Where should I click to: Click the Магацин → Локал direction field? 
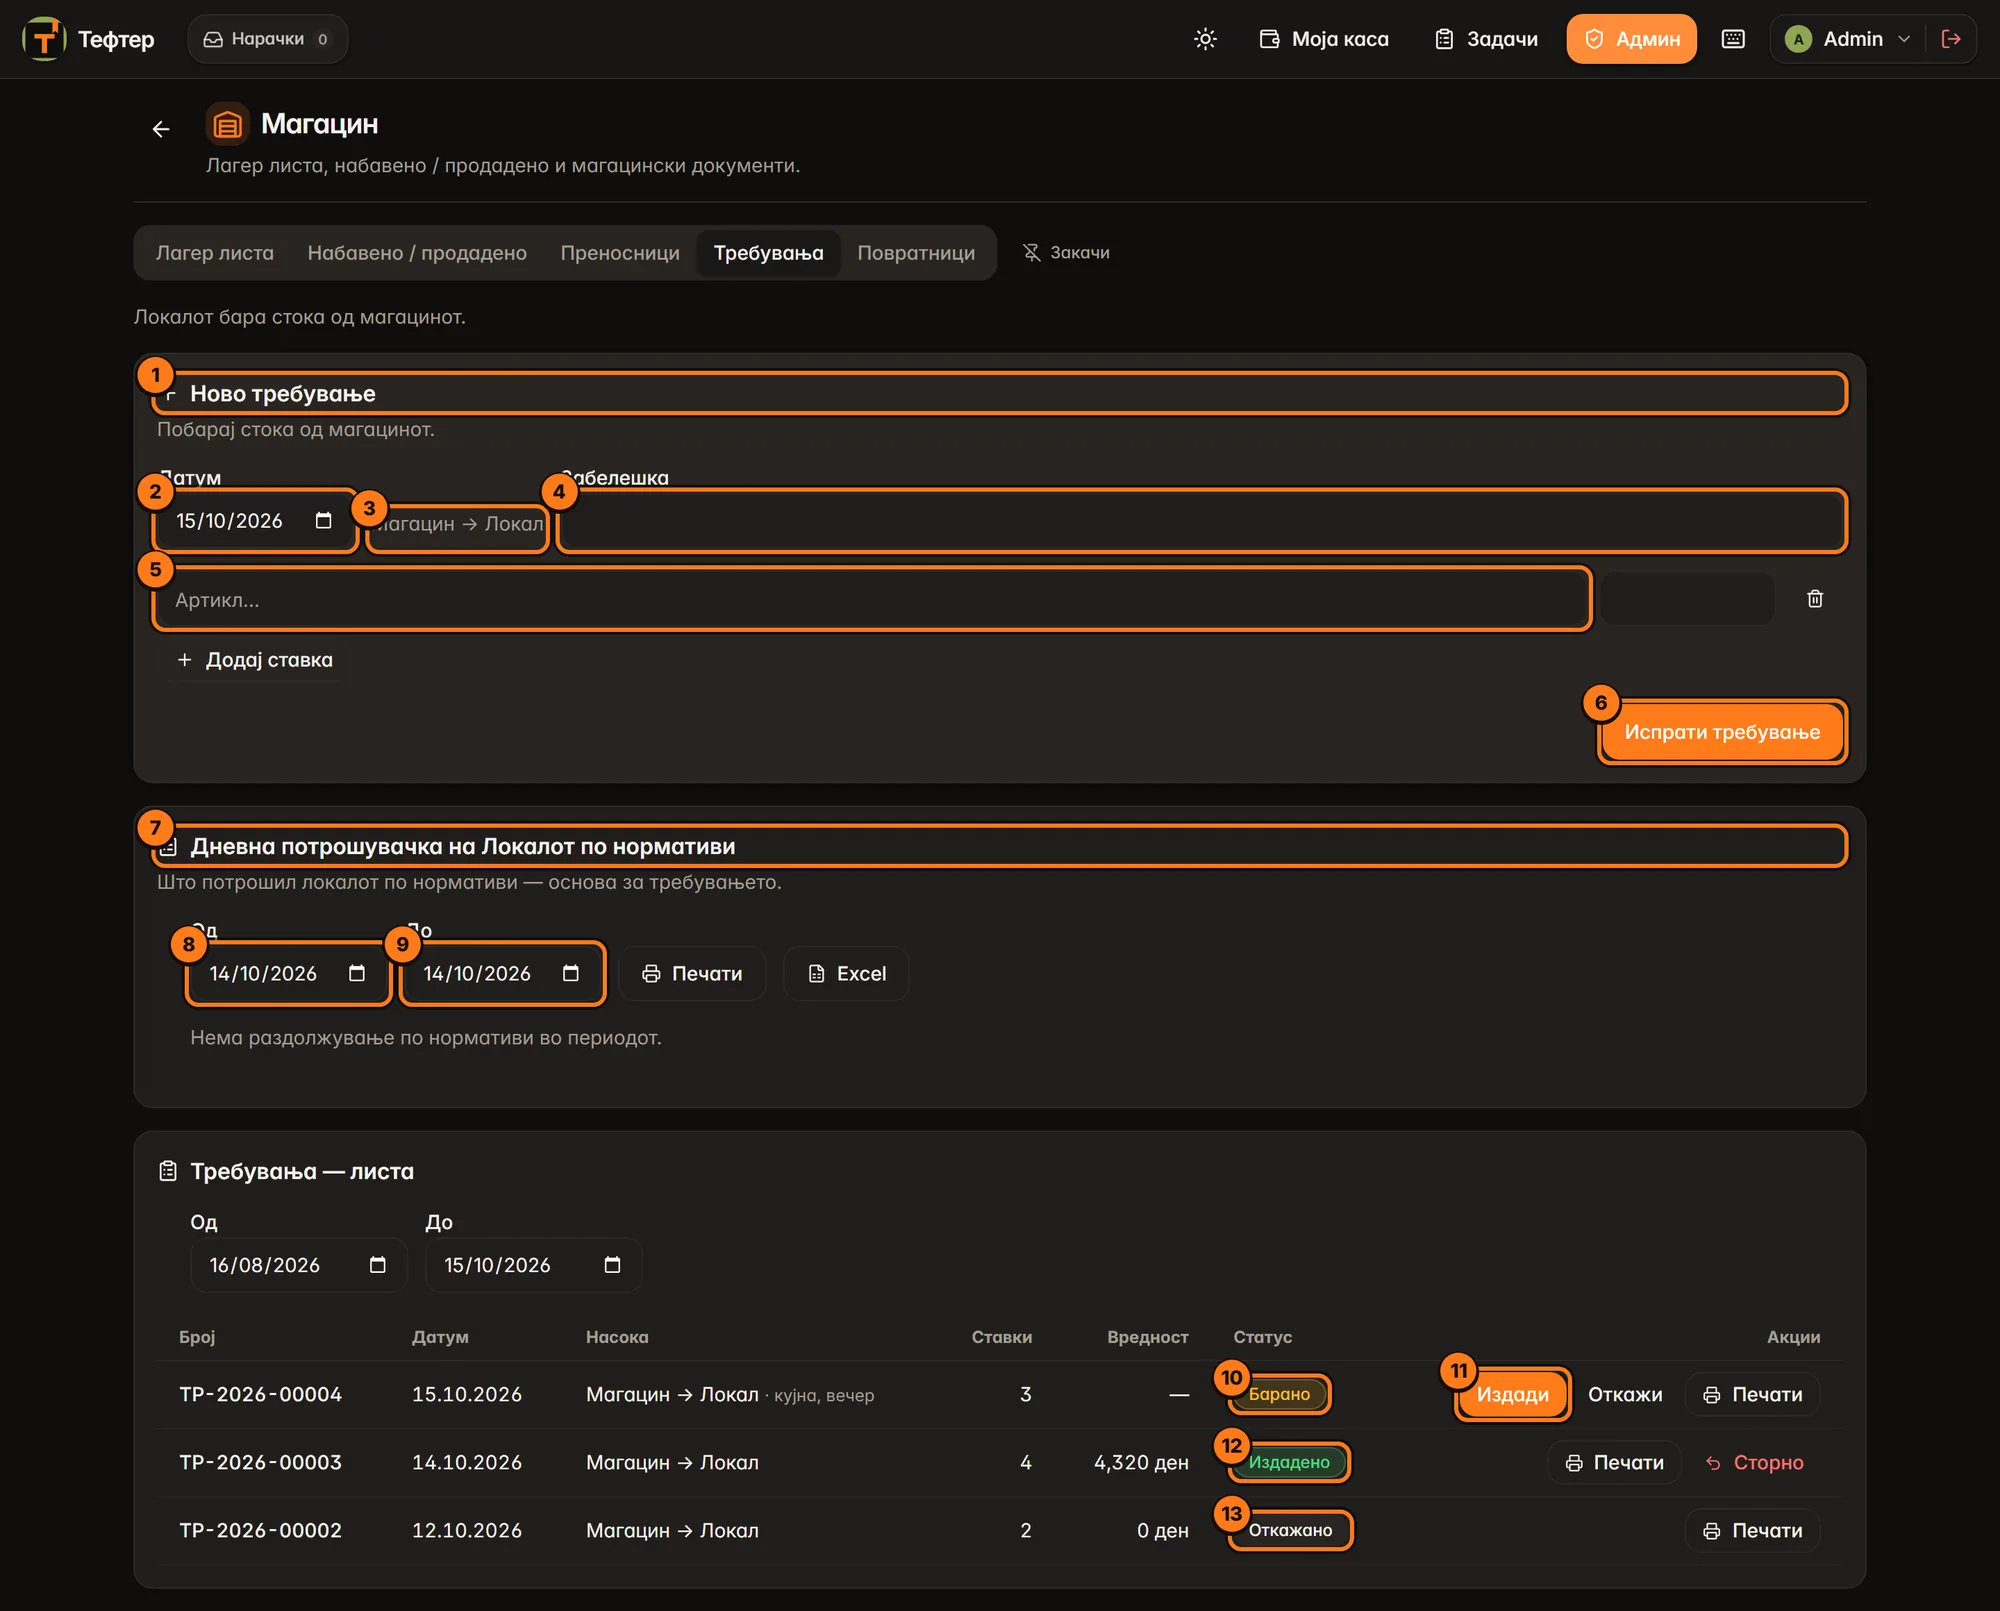[x=457, y=524]
